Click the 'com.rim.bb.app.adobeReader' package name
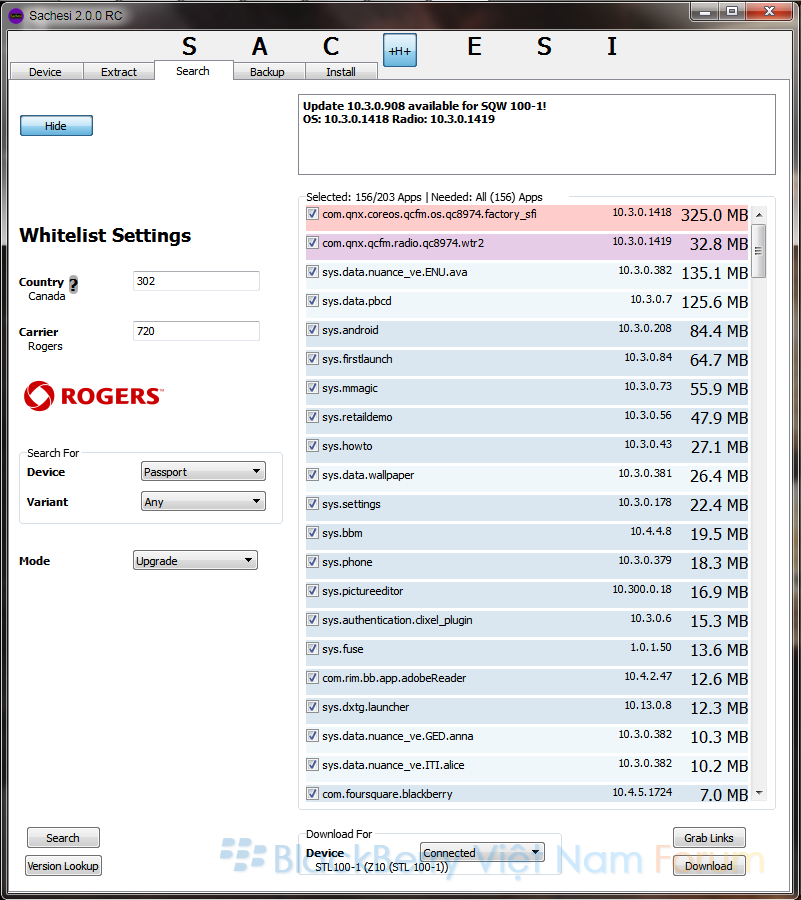Viewport: 801px width, 900px height. click(x=394, y=678)
